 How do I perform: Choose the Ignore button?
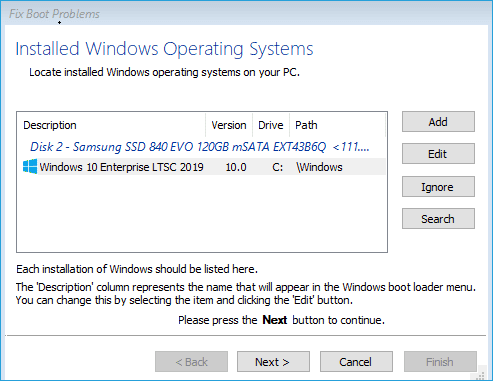[438, 187]
